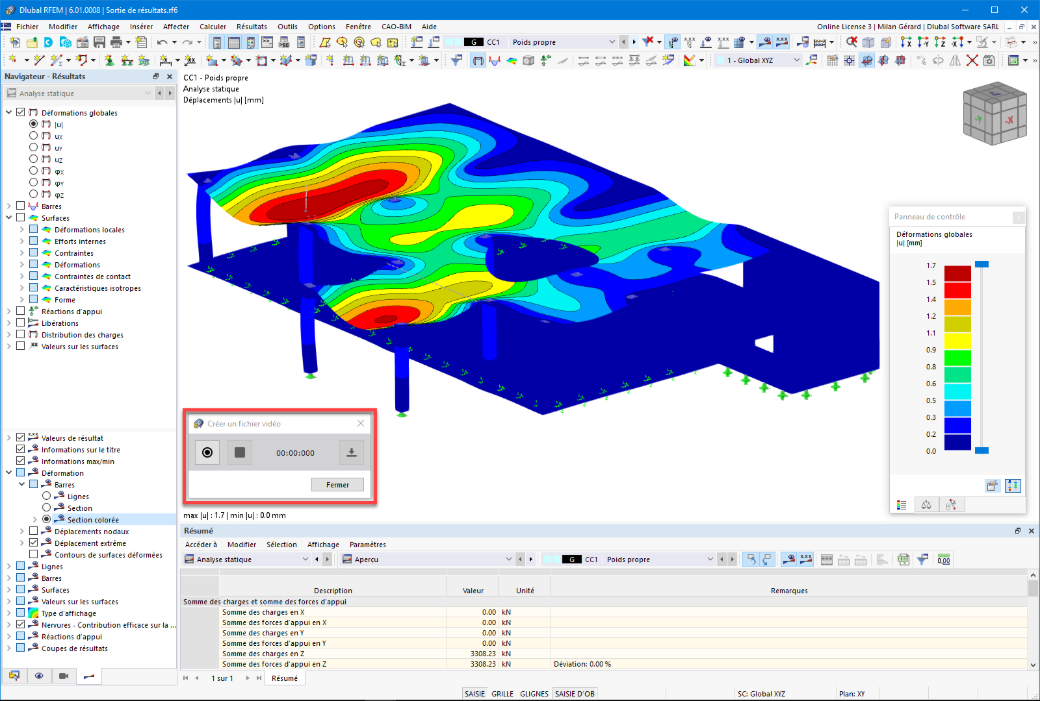Screen dimensions: 1040x701
Task: Open the color scale tab in control panel
Action: pos(901,505)
